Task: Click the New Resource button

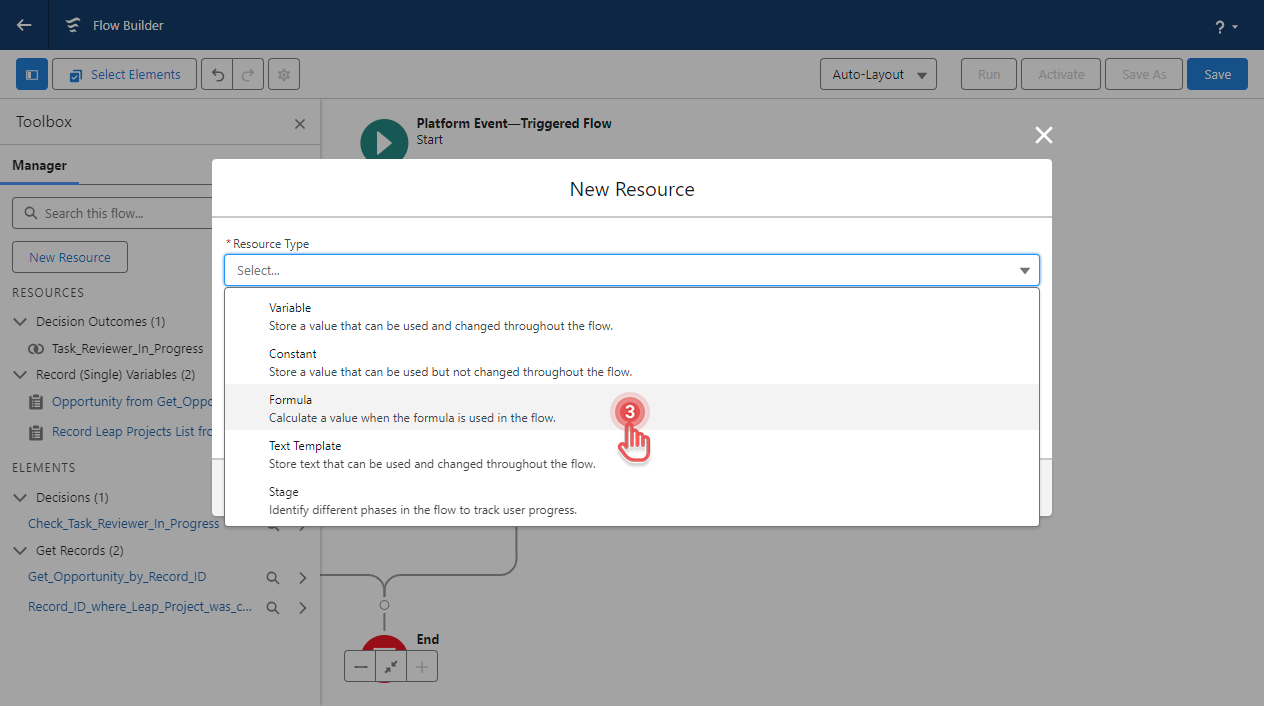Action: (x=69, y=257)
